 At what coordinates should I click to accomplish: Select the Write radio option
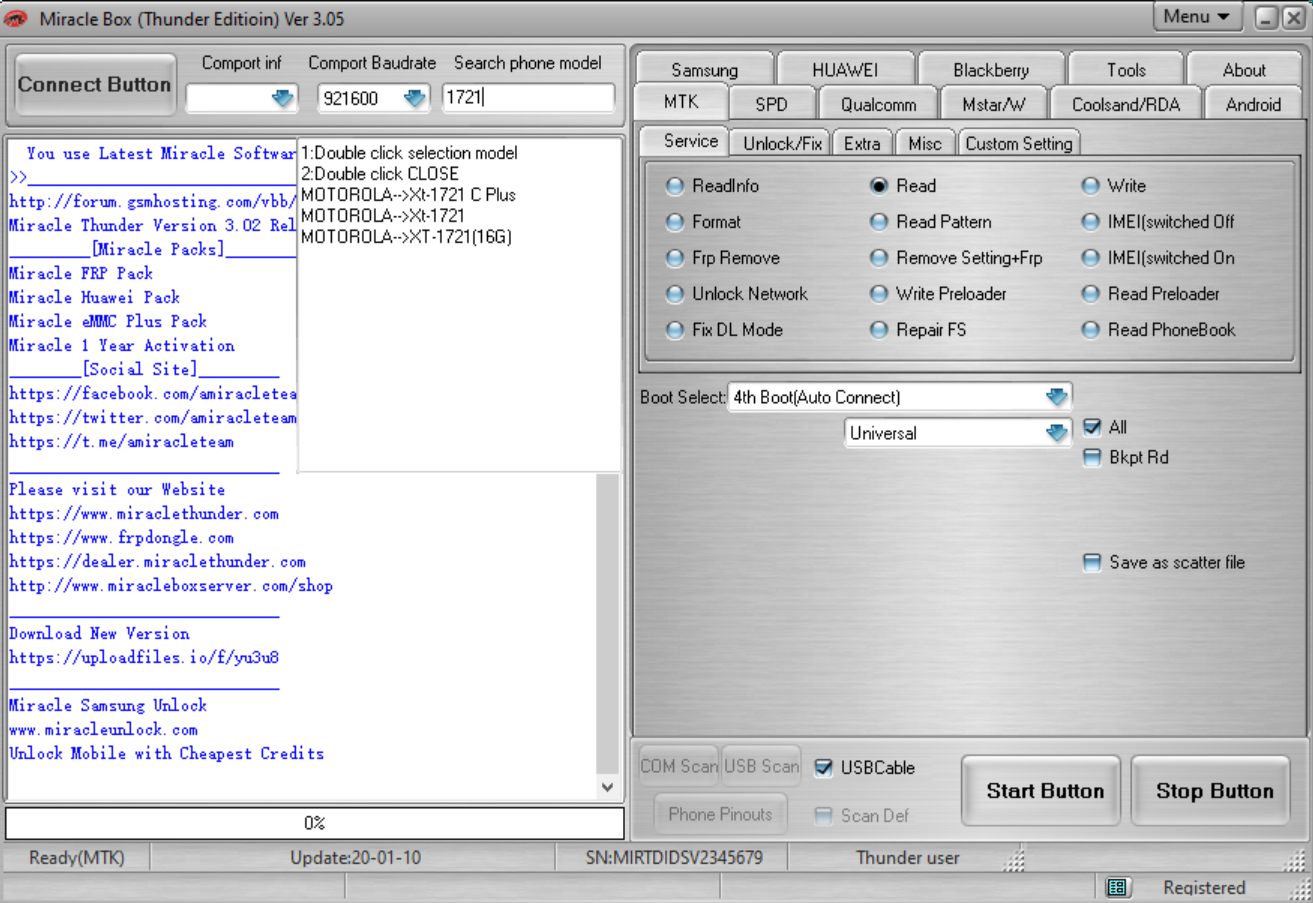pyautogui.click(x=1090, y=186)
